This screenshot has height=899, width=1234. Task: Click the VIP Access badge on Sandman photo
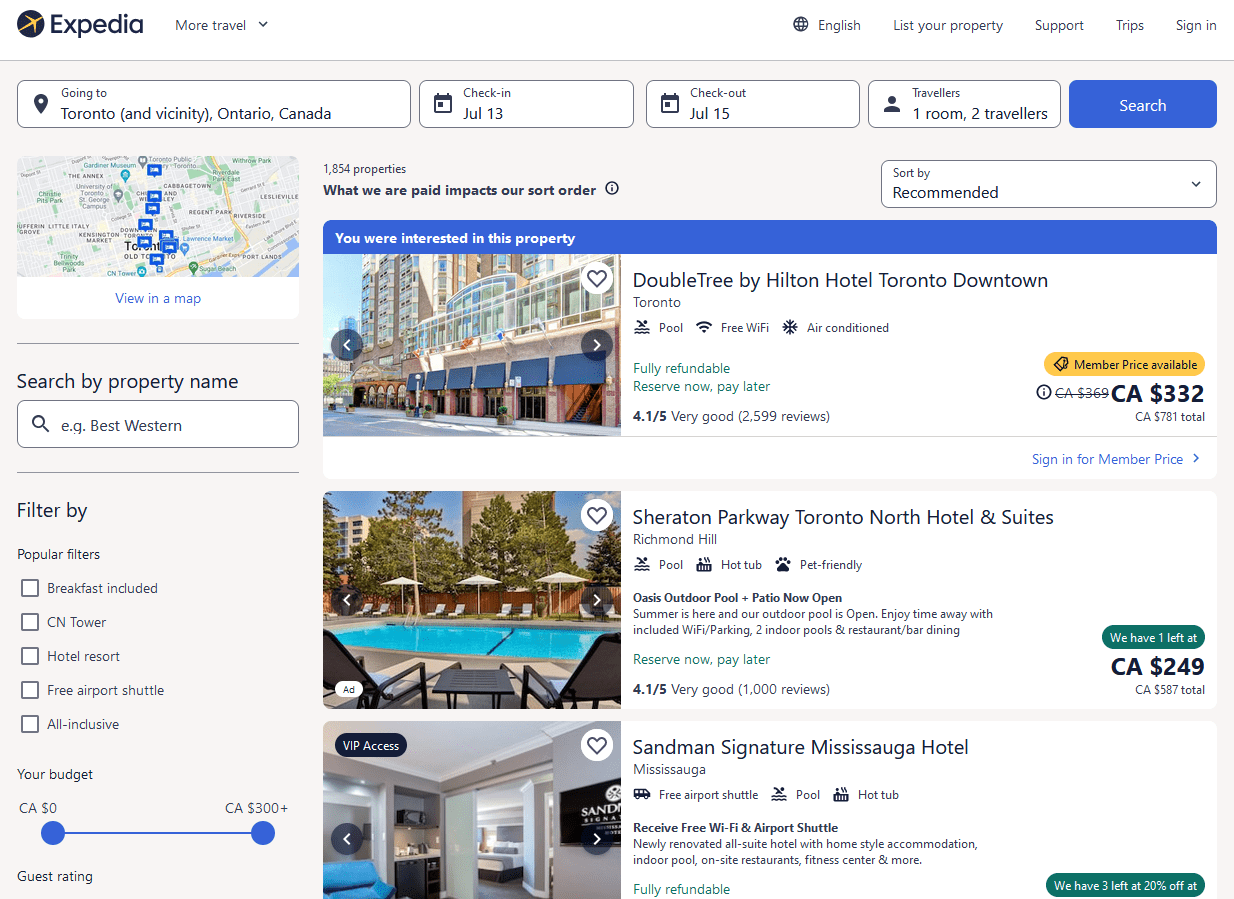coord(371,745)
